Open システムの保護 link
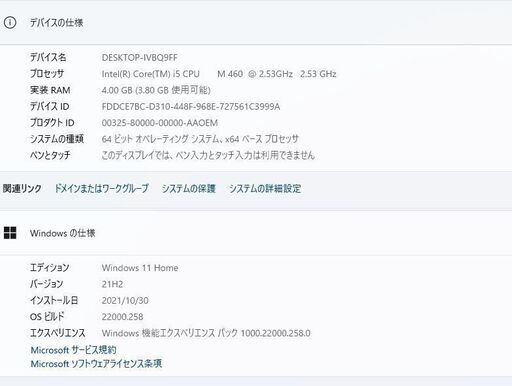Viewport: 512px width, 386px height. pyautogui.click(x=189, y=189)
